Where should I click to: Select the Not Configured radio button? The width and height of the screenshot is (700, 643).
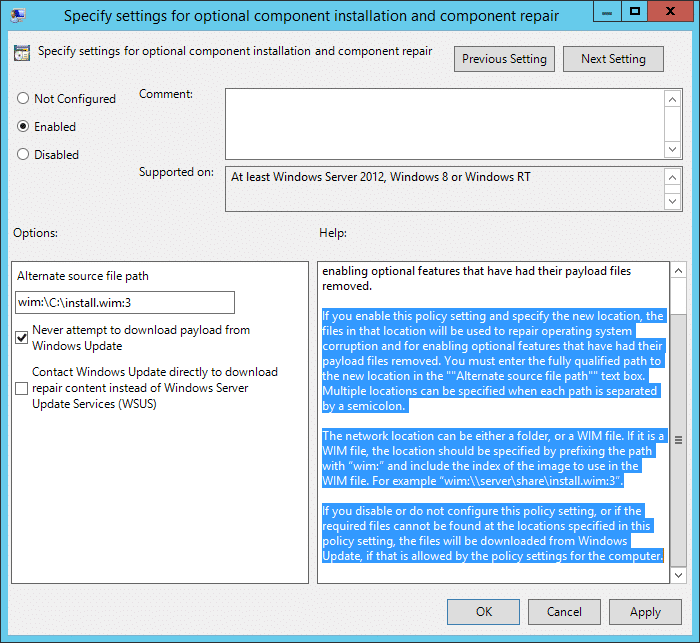(23, 99)
